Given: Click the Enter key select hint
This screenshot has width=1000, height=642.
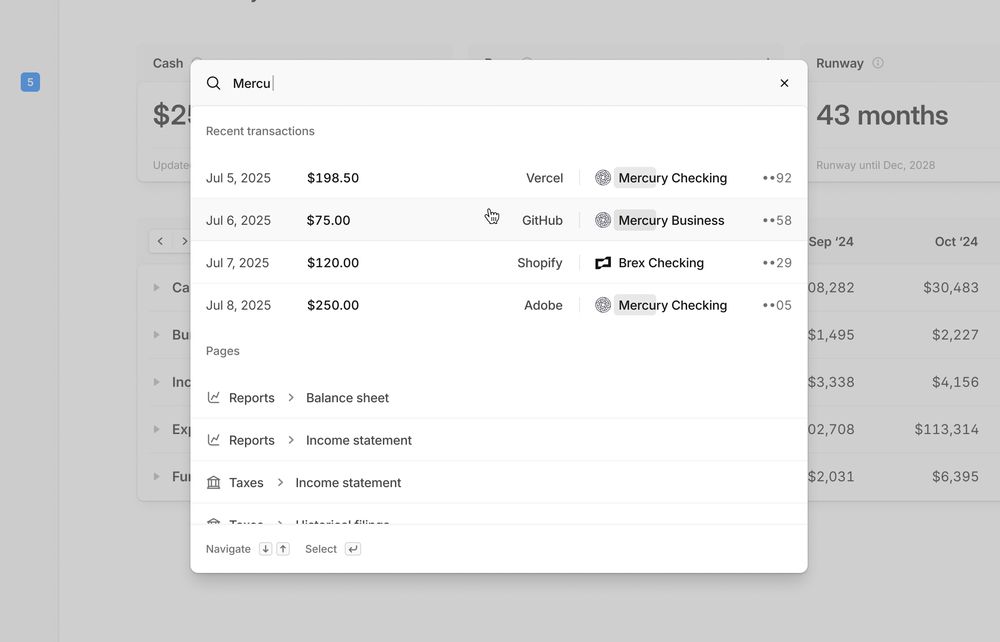Looking at the screenshot, I should 353,549.
